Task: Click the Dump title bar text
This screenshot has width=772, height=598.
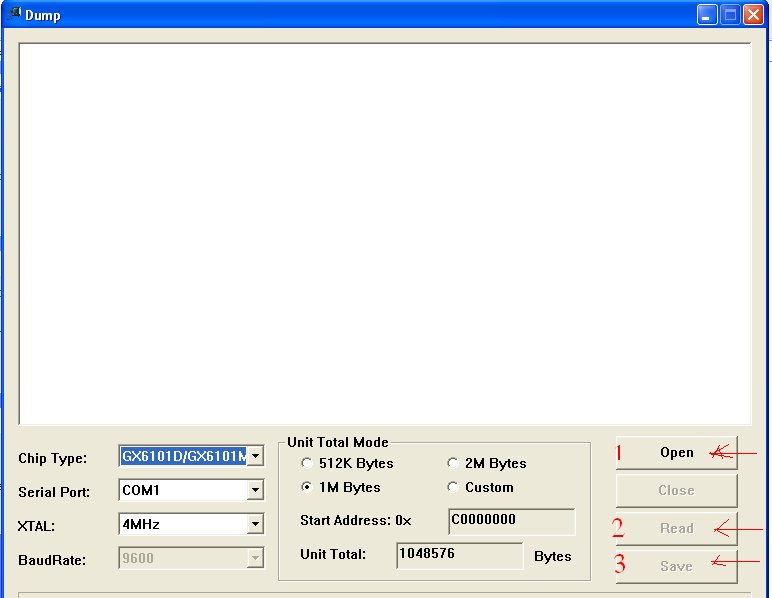Action: click(x=43, y=16)
